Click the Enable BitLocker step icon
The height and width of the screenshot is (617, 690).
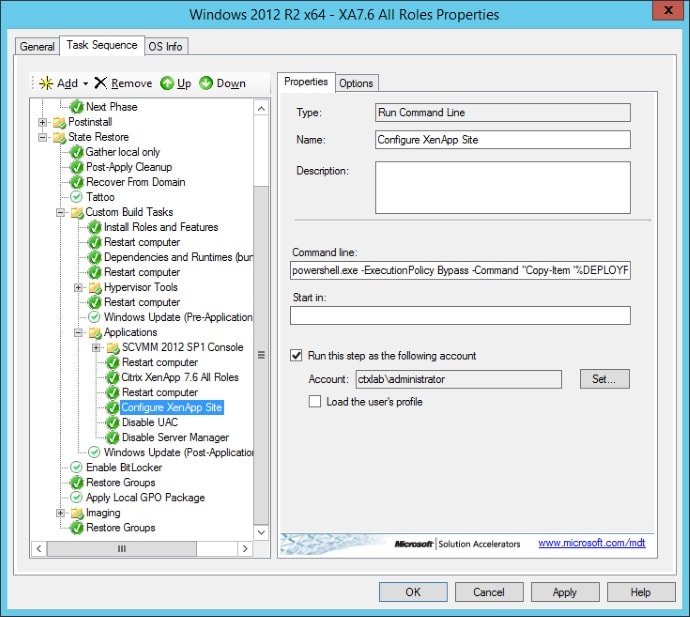pyautogui.click(x=77, y=467)
